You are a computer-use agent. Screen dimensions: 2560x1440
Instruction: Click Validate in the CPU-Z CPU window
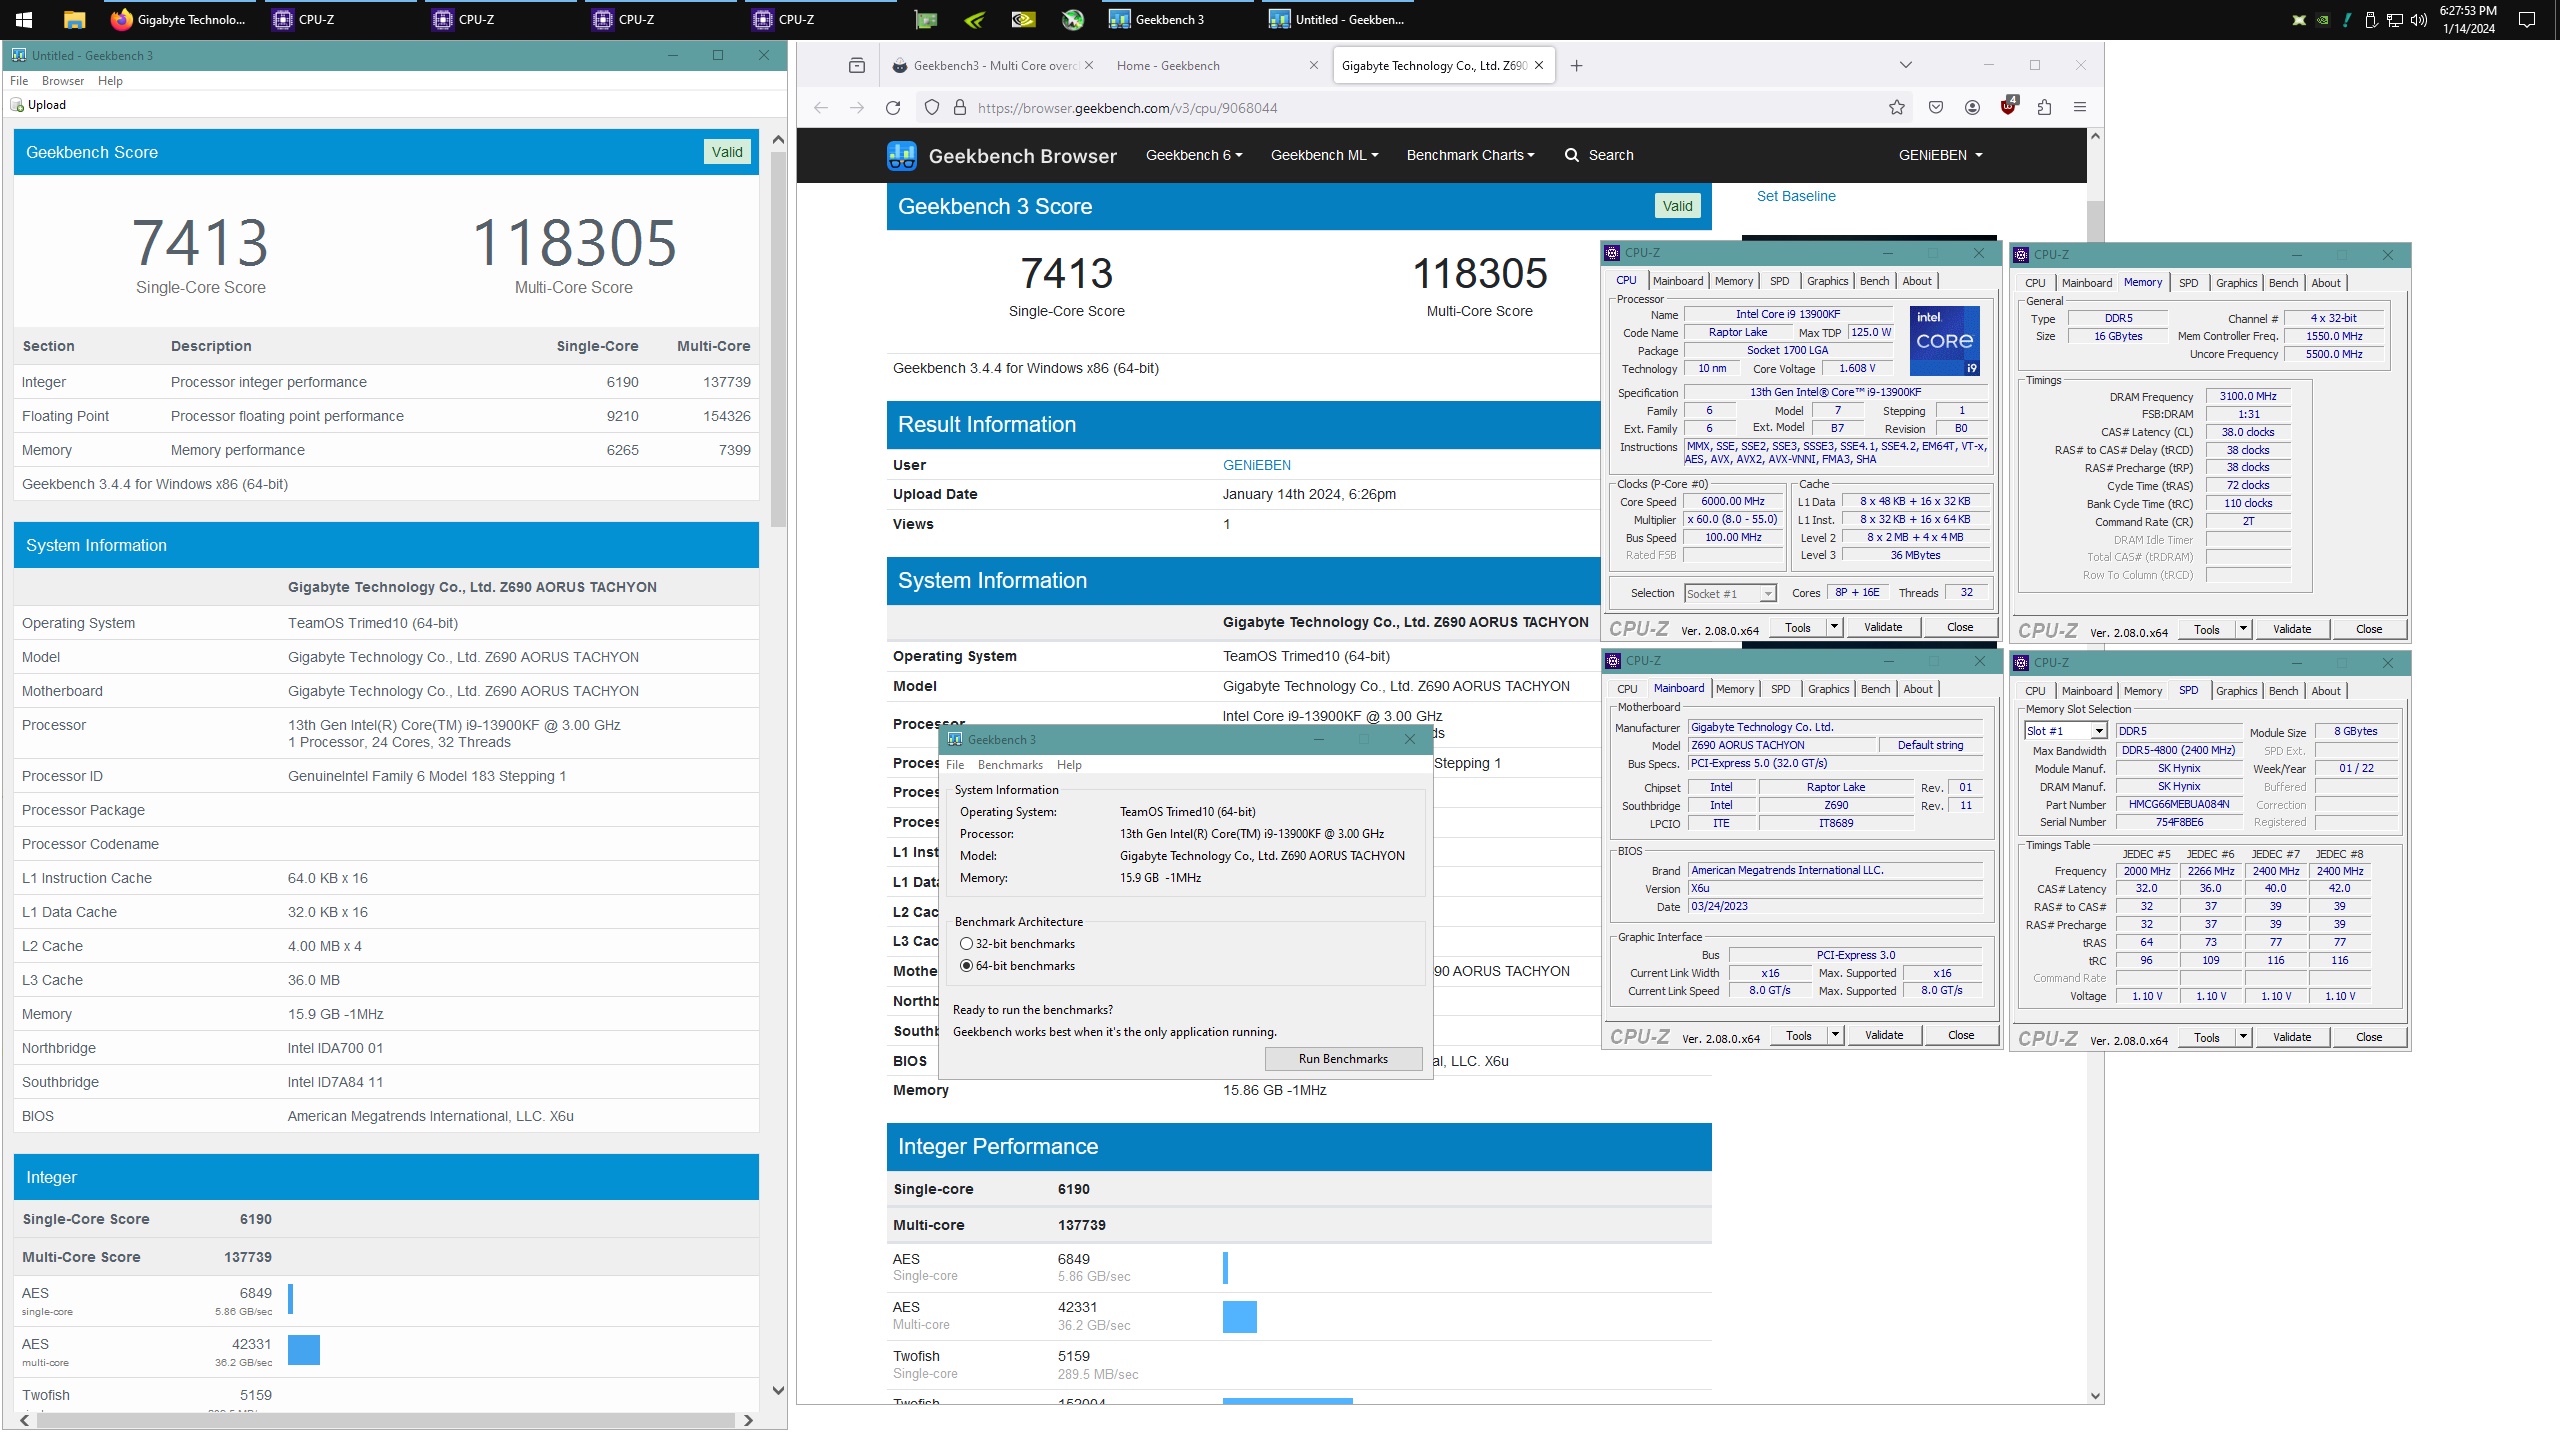pos(1883,627)
